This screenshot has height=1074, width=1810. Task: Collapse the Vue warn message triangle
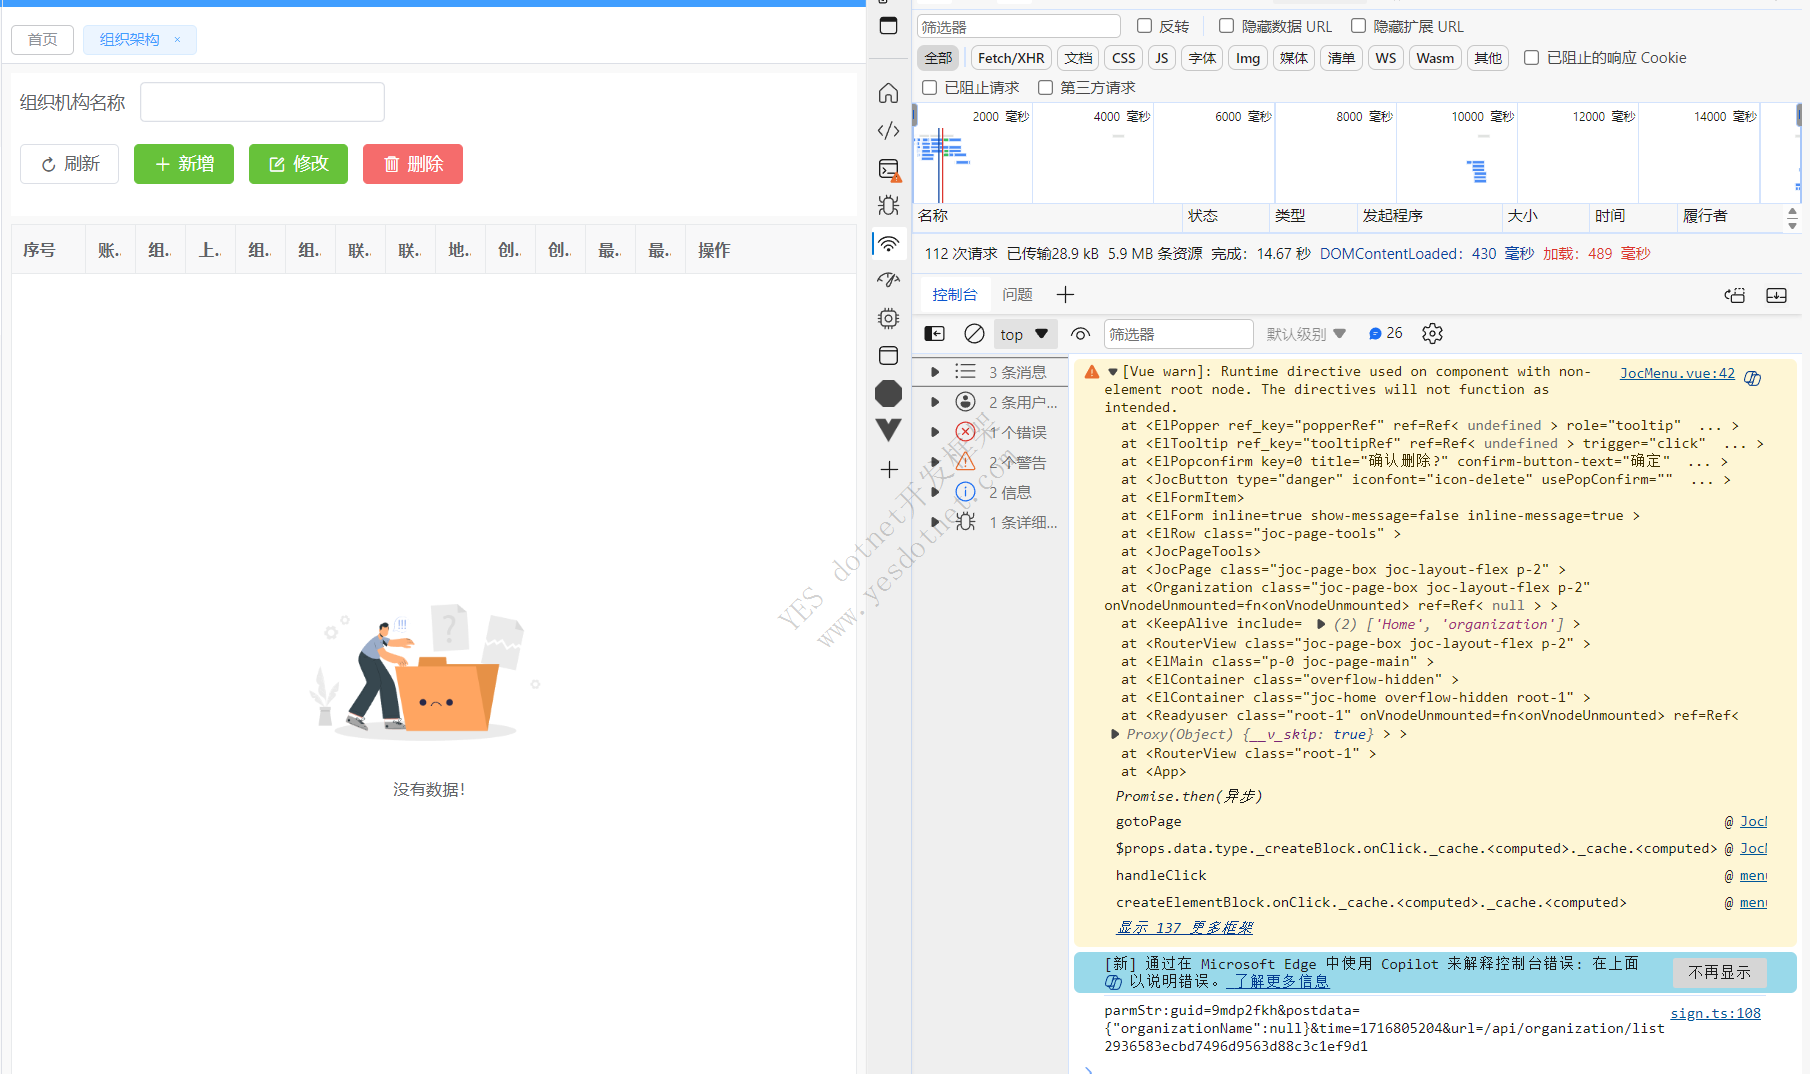click(1112, 371)
